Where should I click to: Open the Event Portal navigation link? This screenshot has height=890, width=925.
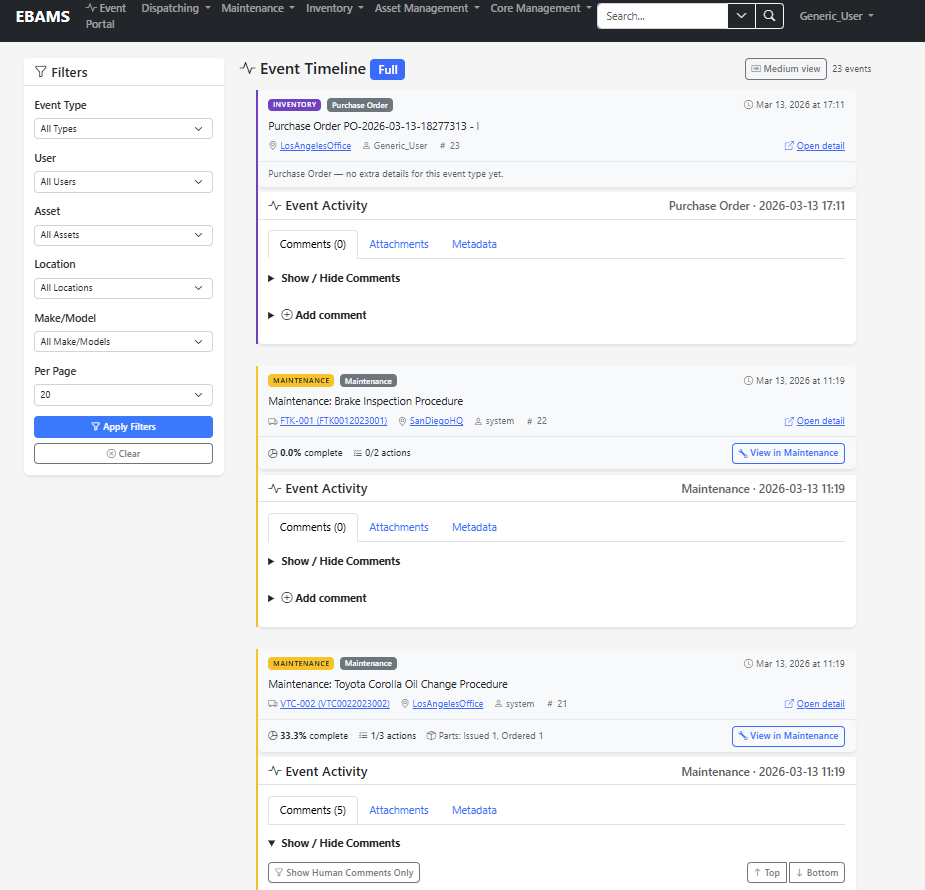(106, 16)
